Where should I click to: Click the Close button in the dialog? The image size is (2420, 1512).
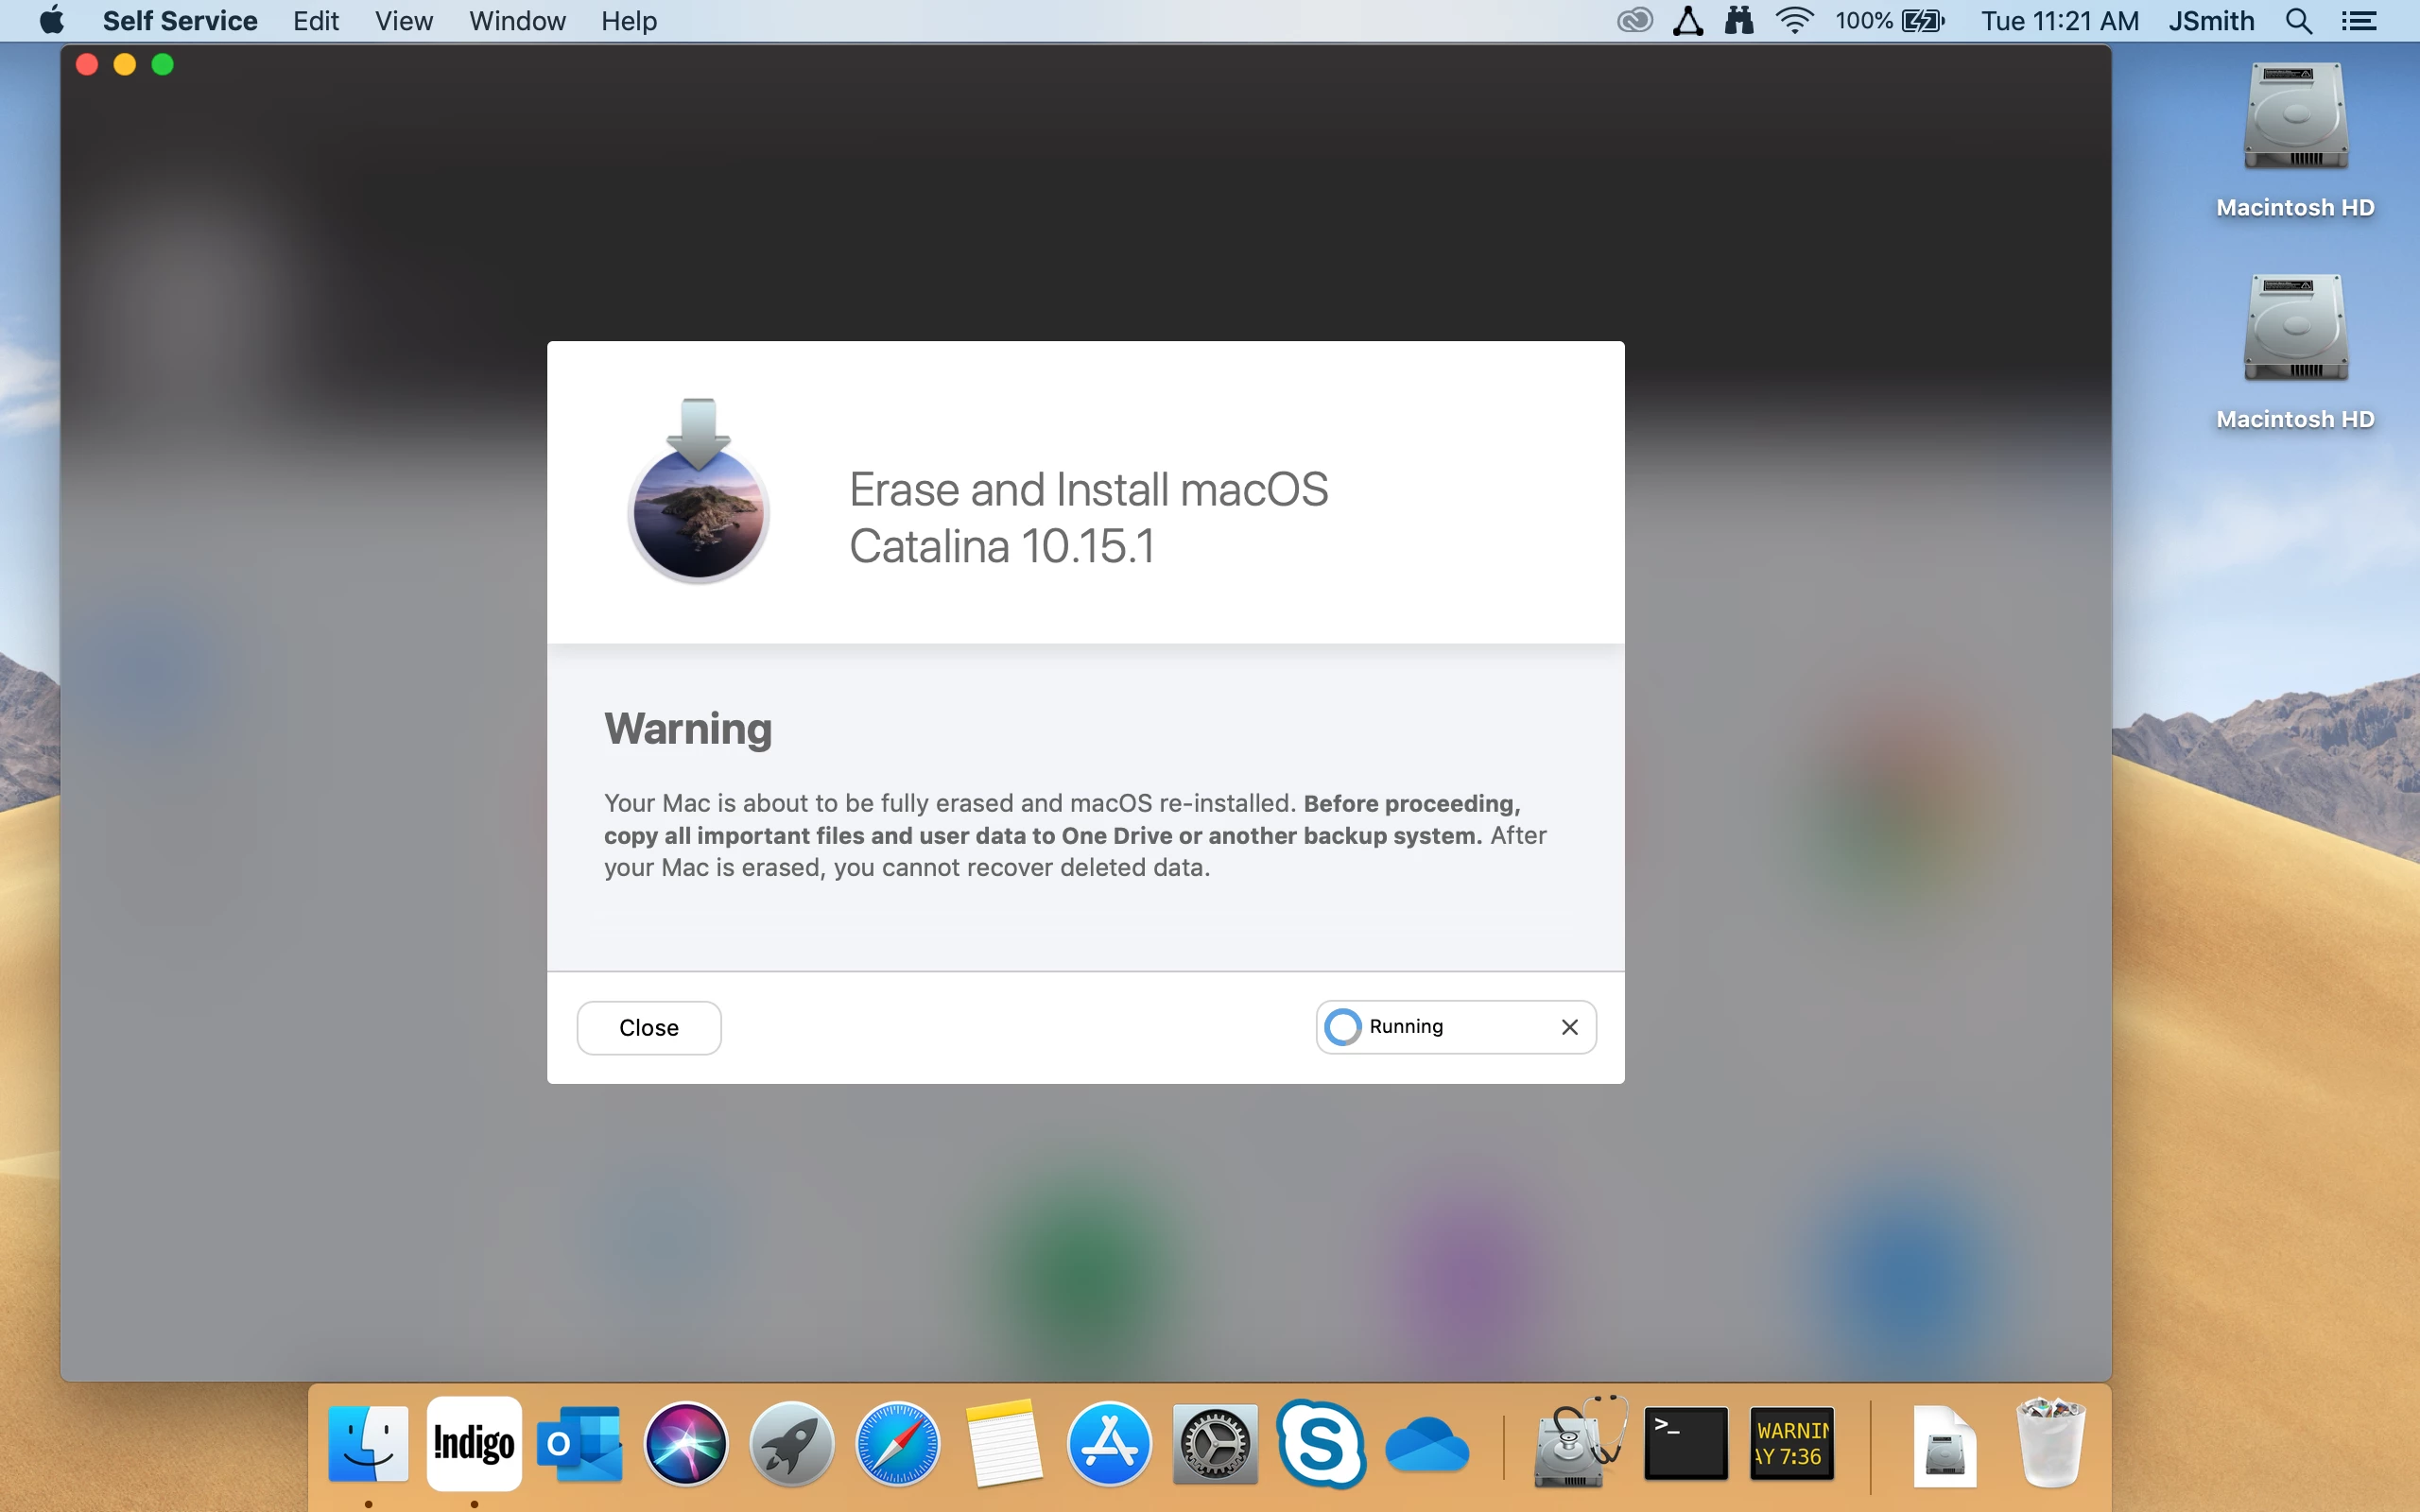[x=649, y=1028]
